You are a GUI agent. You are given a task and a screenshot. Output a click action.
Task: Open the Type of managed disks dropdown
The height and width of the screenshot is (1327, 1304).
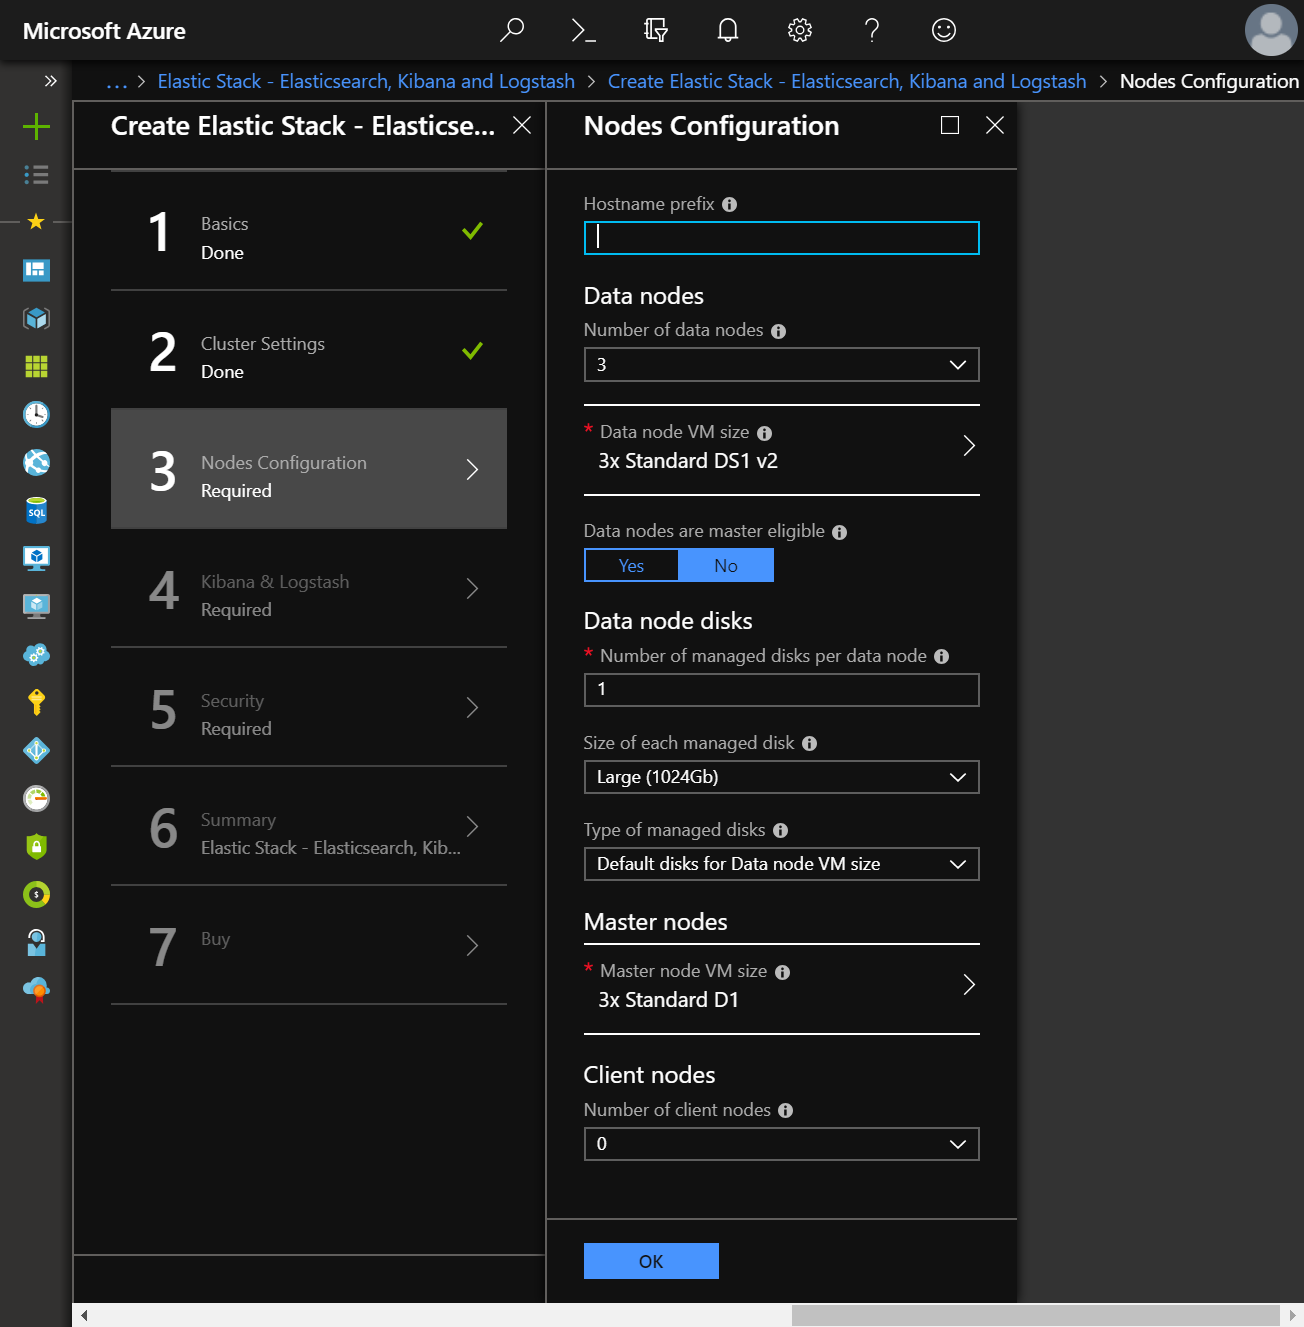(x=781, y=864)
